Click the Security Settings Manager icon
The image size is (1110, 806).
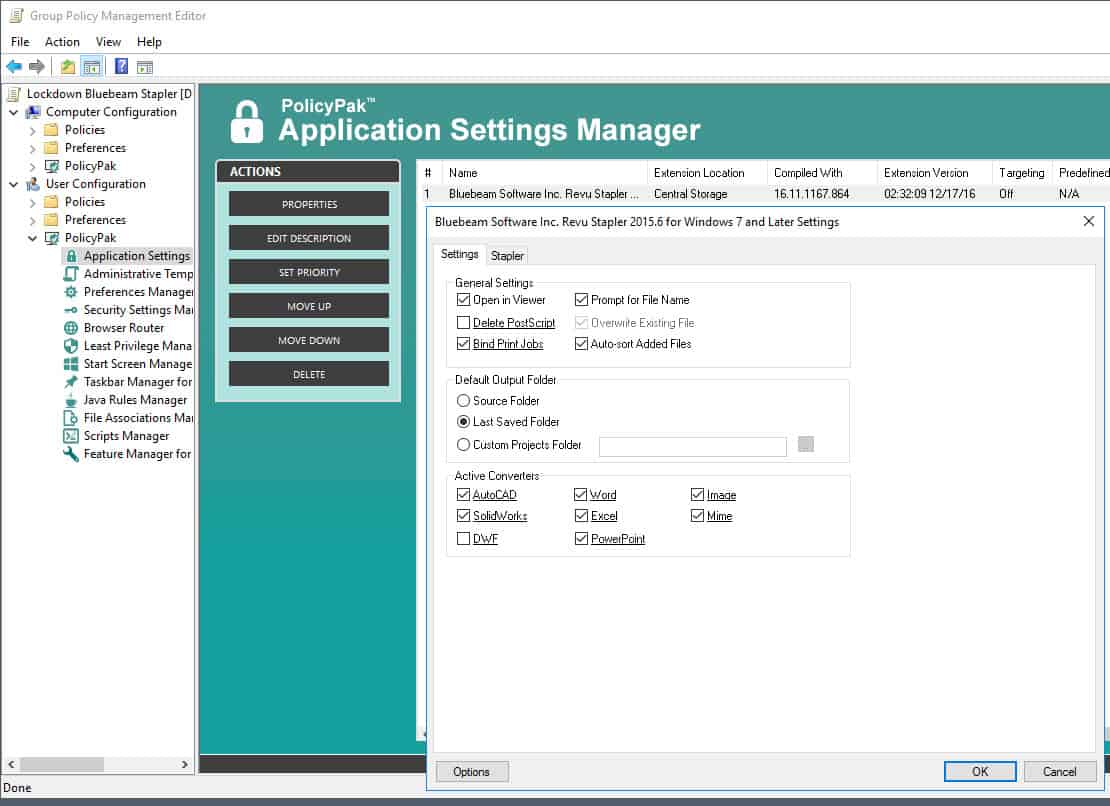71,310
